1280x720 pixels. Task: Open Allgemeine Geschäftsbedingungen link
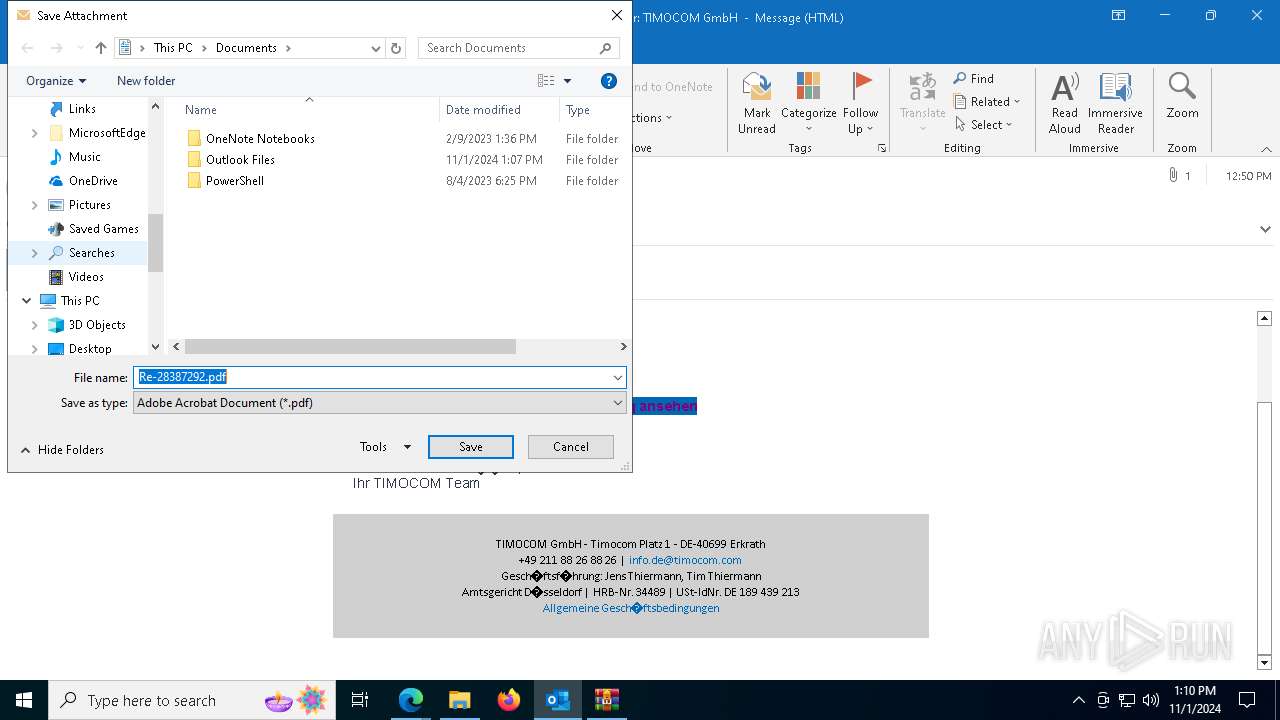(631, 608)
